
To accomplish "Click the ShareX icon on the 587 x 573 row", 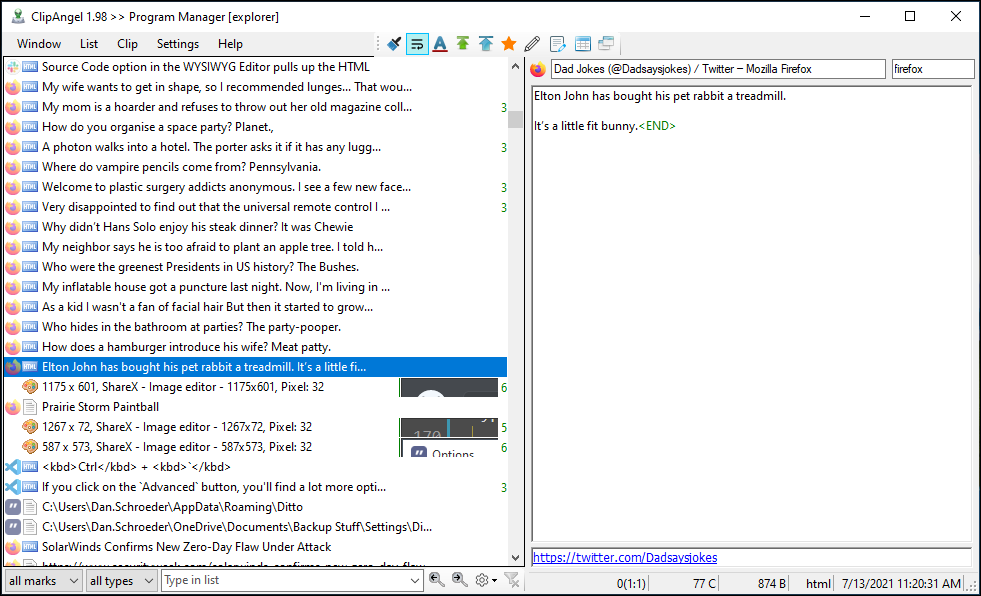I will click(x=29, y=447).
